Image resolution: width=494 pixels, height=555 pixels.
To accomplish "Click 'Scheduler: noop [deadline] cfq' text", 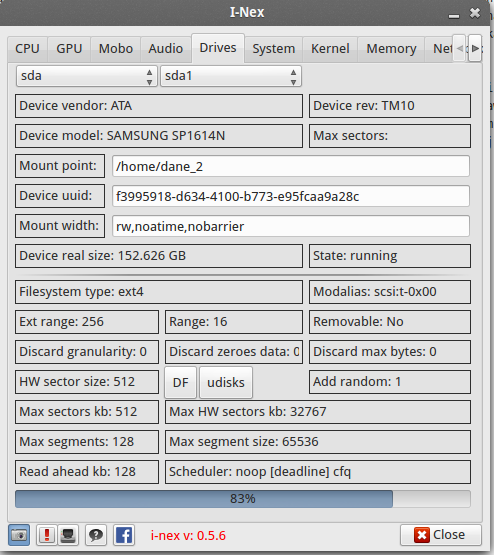I will (x=260, y=472).
